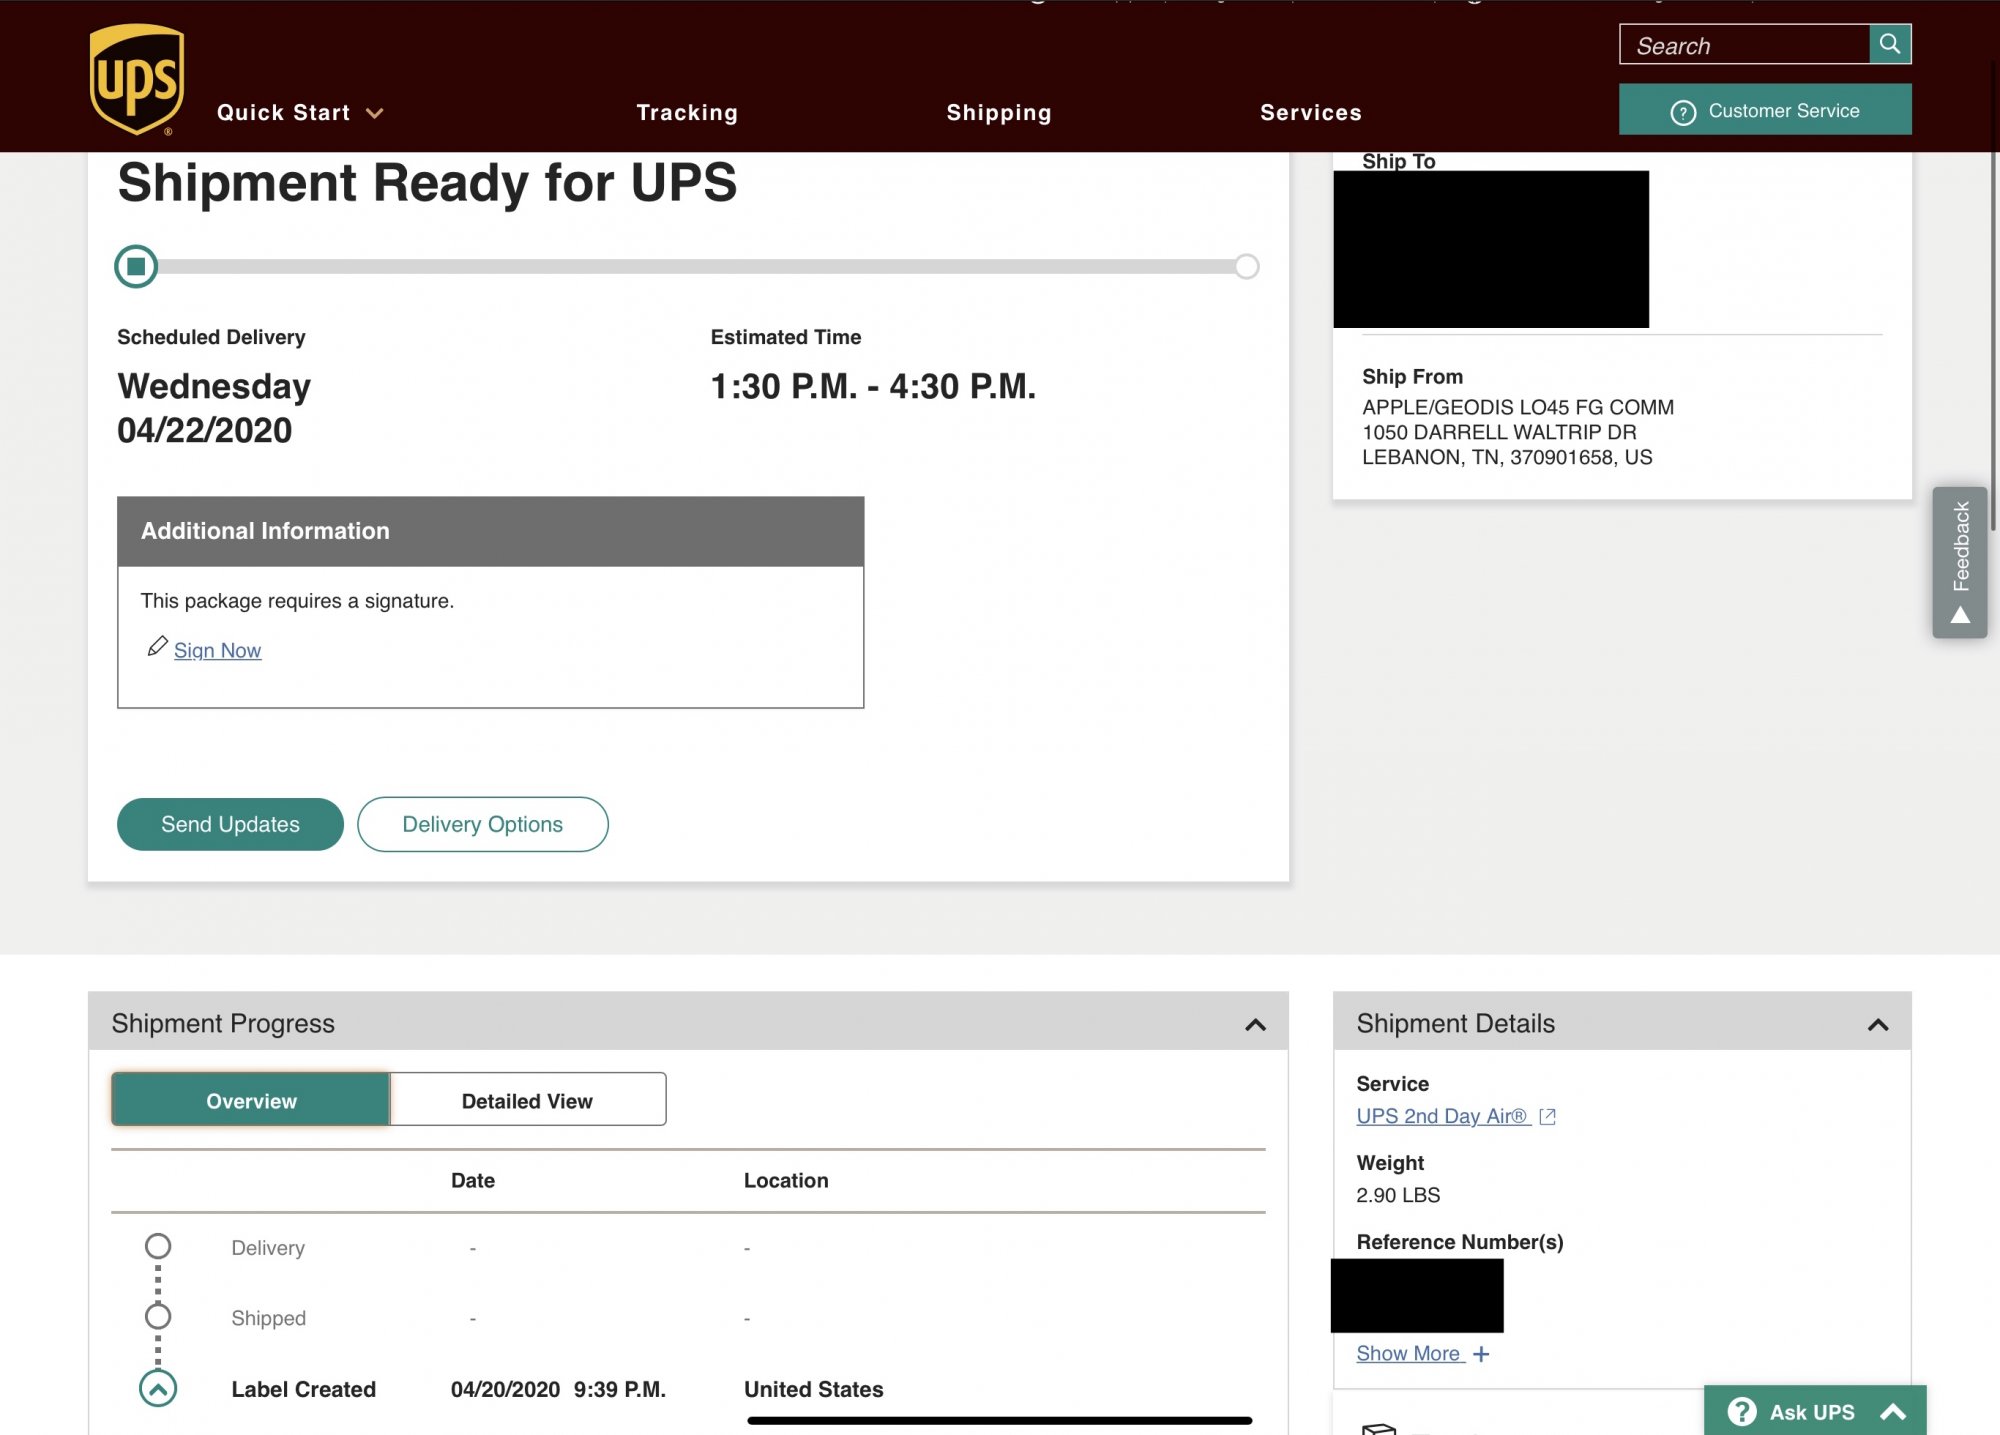
Task: Switch to the Detailed View toggle
Action: 527,1100
